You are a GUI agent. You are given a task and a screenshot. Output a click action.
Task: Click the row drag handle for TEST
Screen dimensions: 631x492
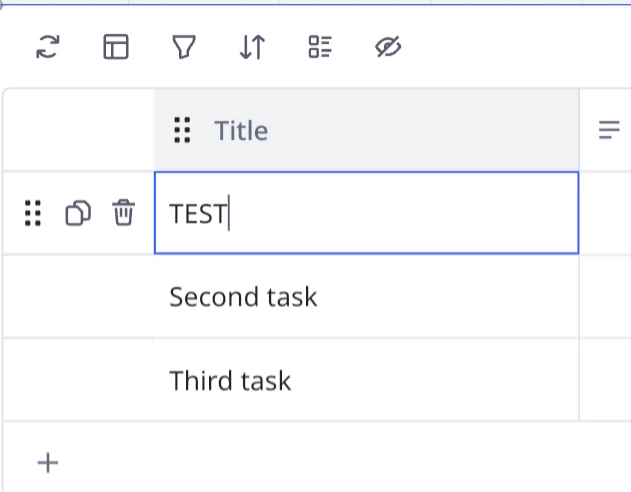coord(33,213)
